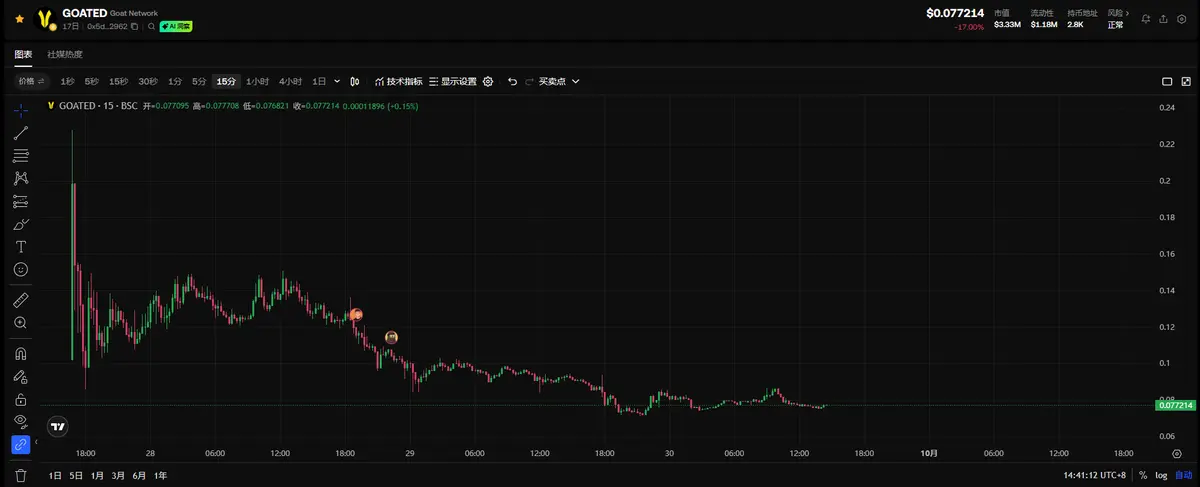Viewport: 1200px width, 487px height.
Task: Toggle the favorite star for GOATED
Action: 19,19
